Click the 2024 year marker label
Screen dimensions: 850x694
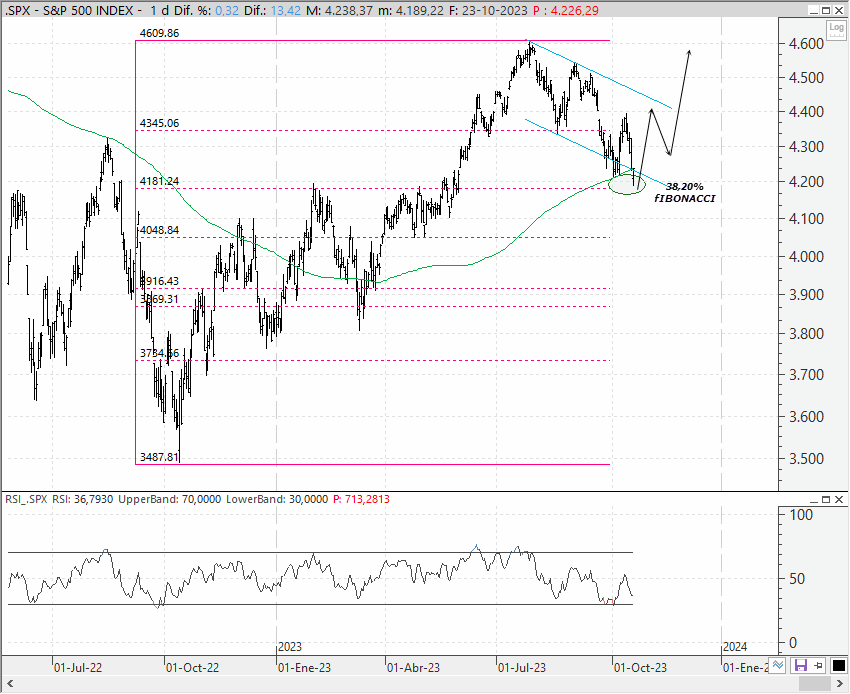pos(735,647)
